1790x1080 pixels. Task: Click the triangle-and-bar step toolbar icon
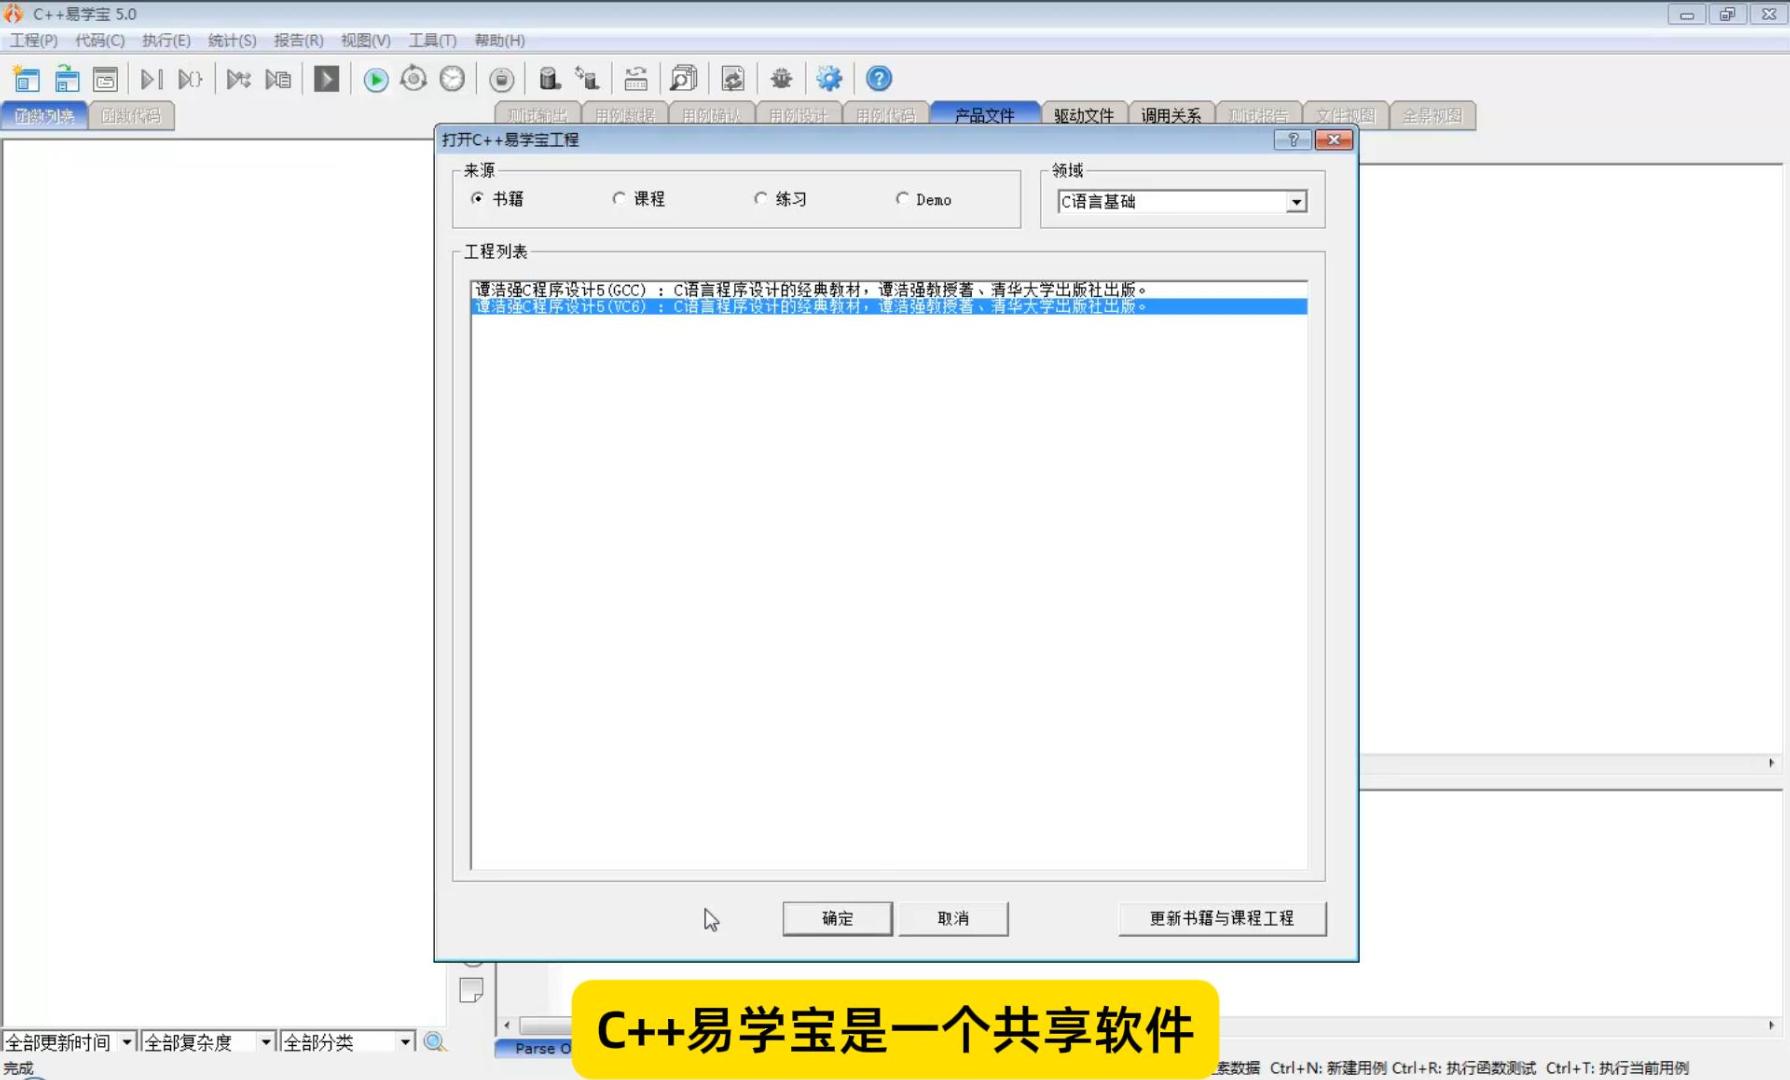[x=151, y=79]
